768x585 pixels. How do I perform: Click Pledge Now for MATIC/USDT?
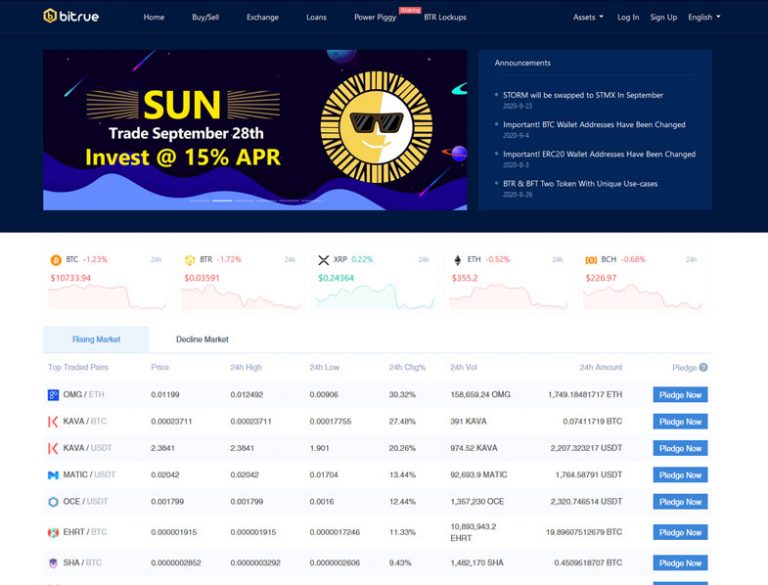(680, 475)
